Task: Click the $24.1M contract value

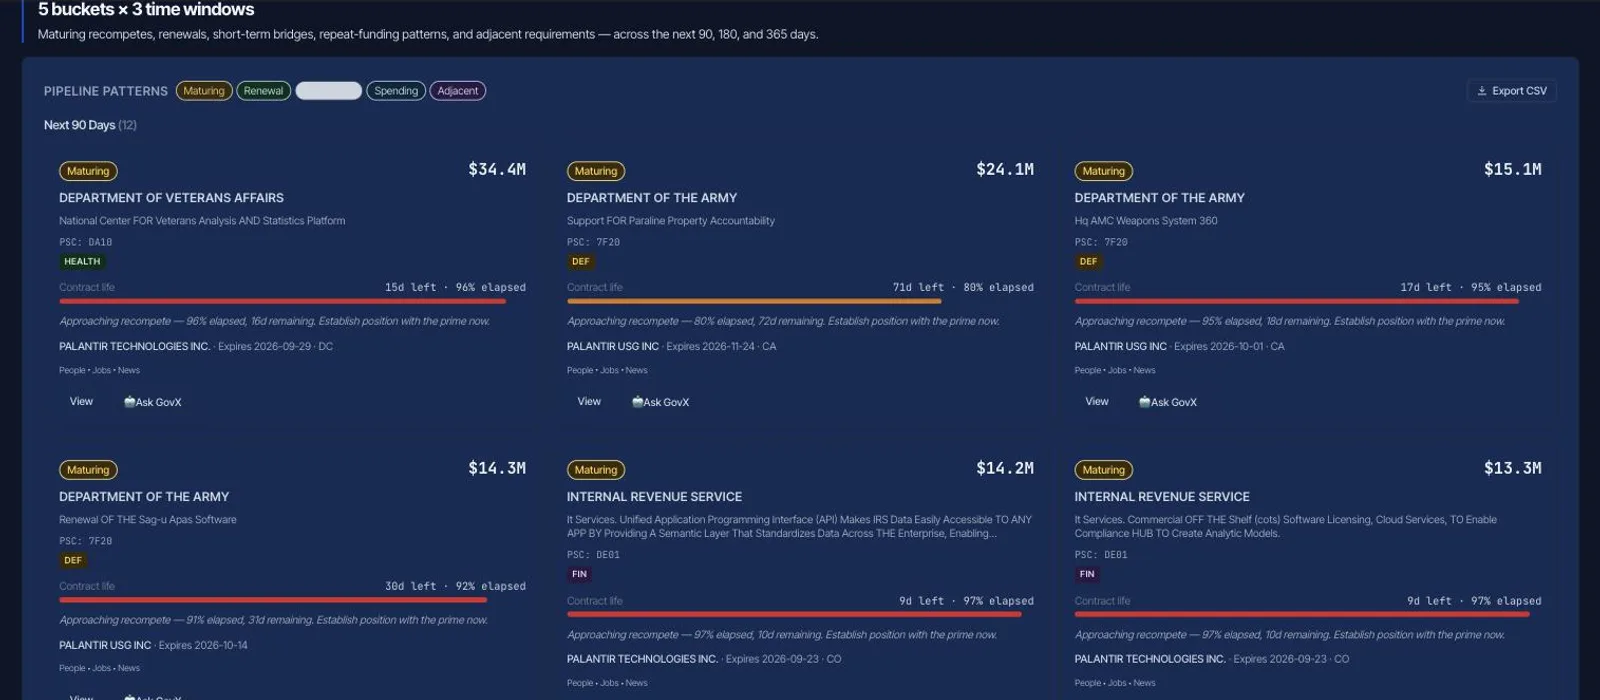Action: coord(1005,169)
